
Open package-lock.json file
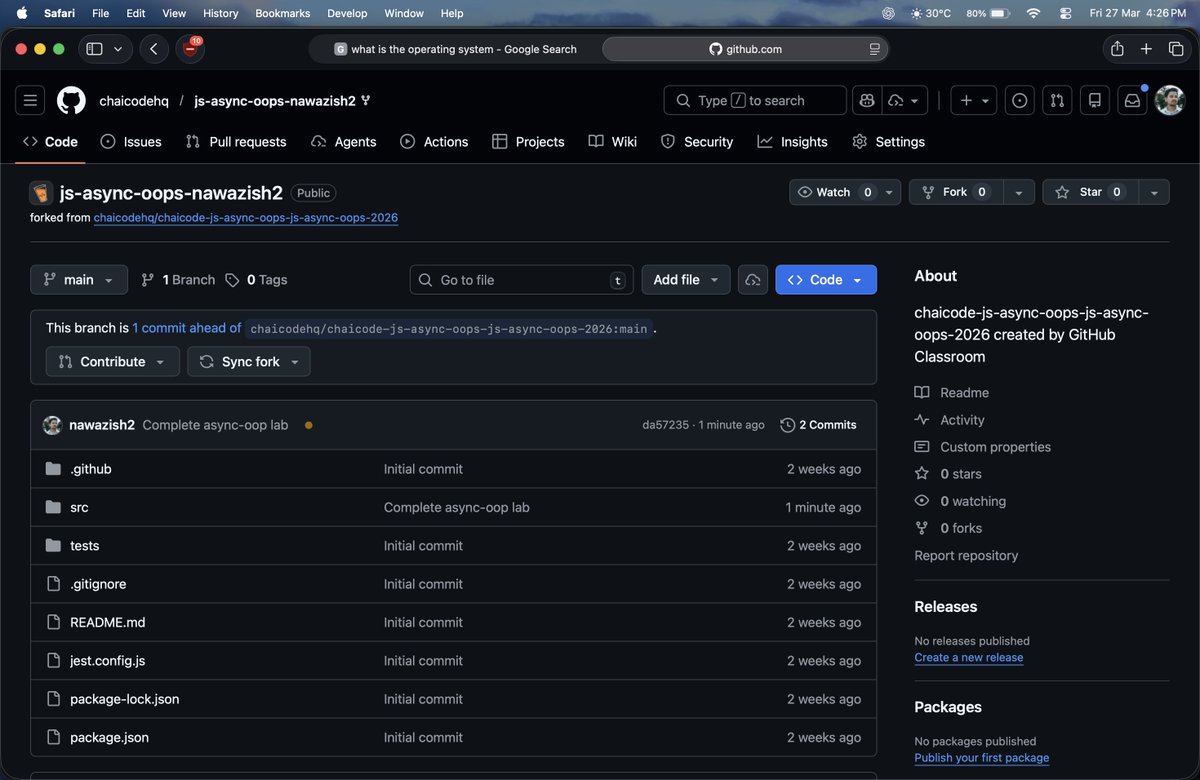(125, 699)
